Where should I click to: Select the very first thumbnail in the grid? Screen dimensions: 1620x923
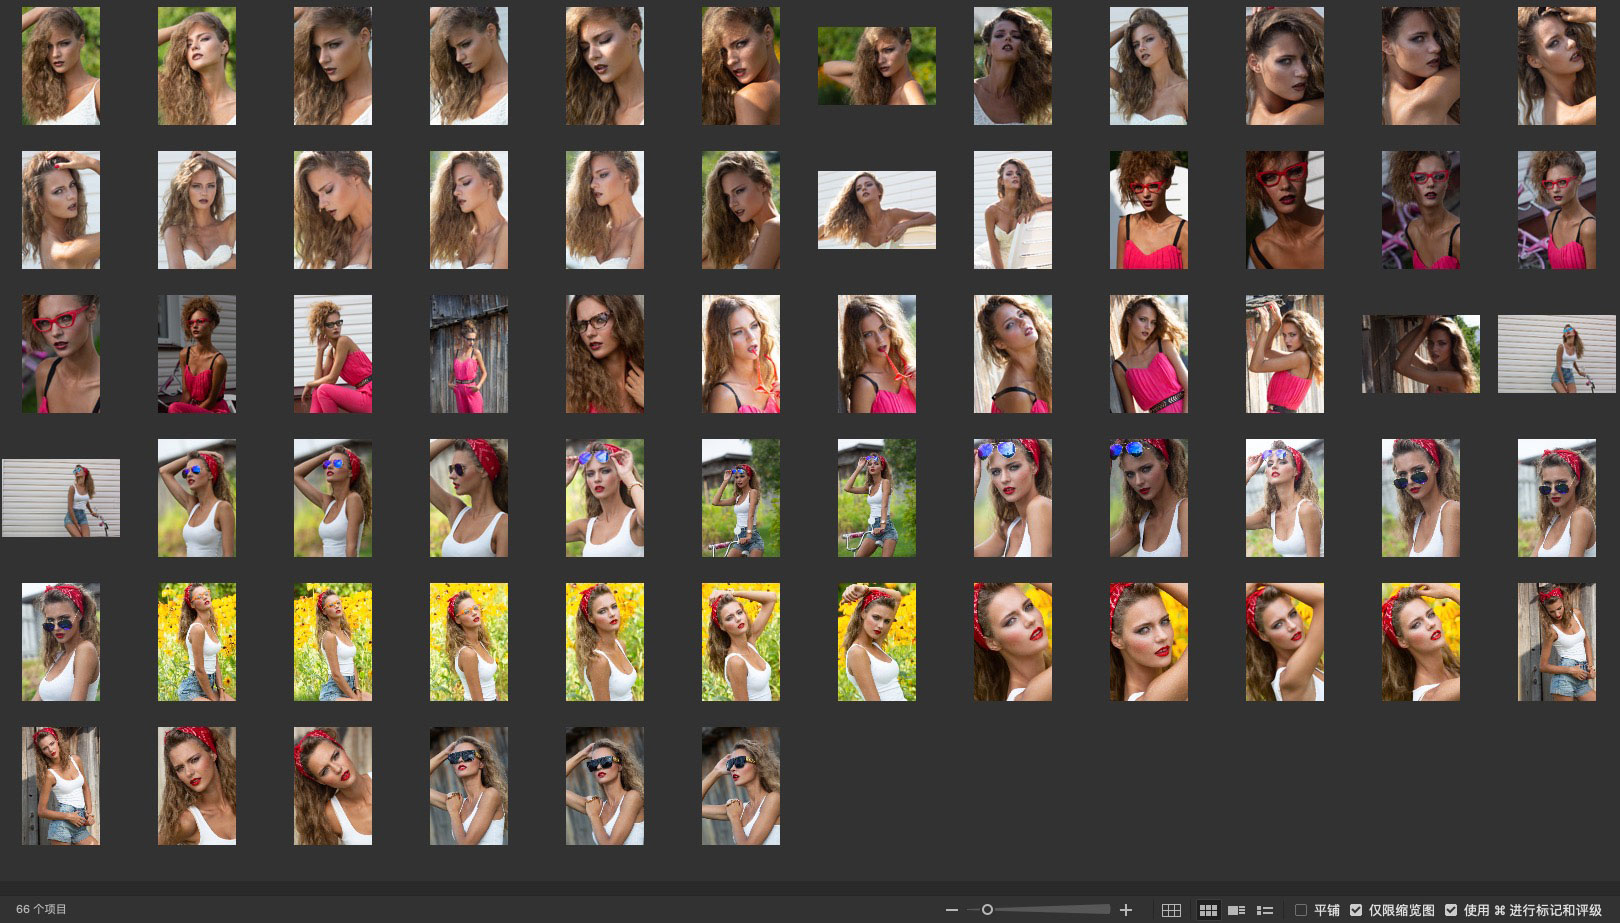(x=61, y=66)
